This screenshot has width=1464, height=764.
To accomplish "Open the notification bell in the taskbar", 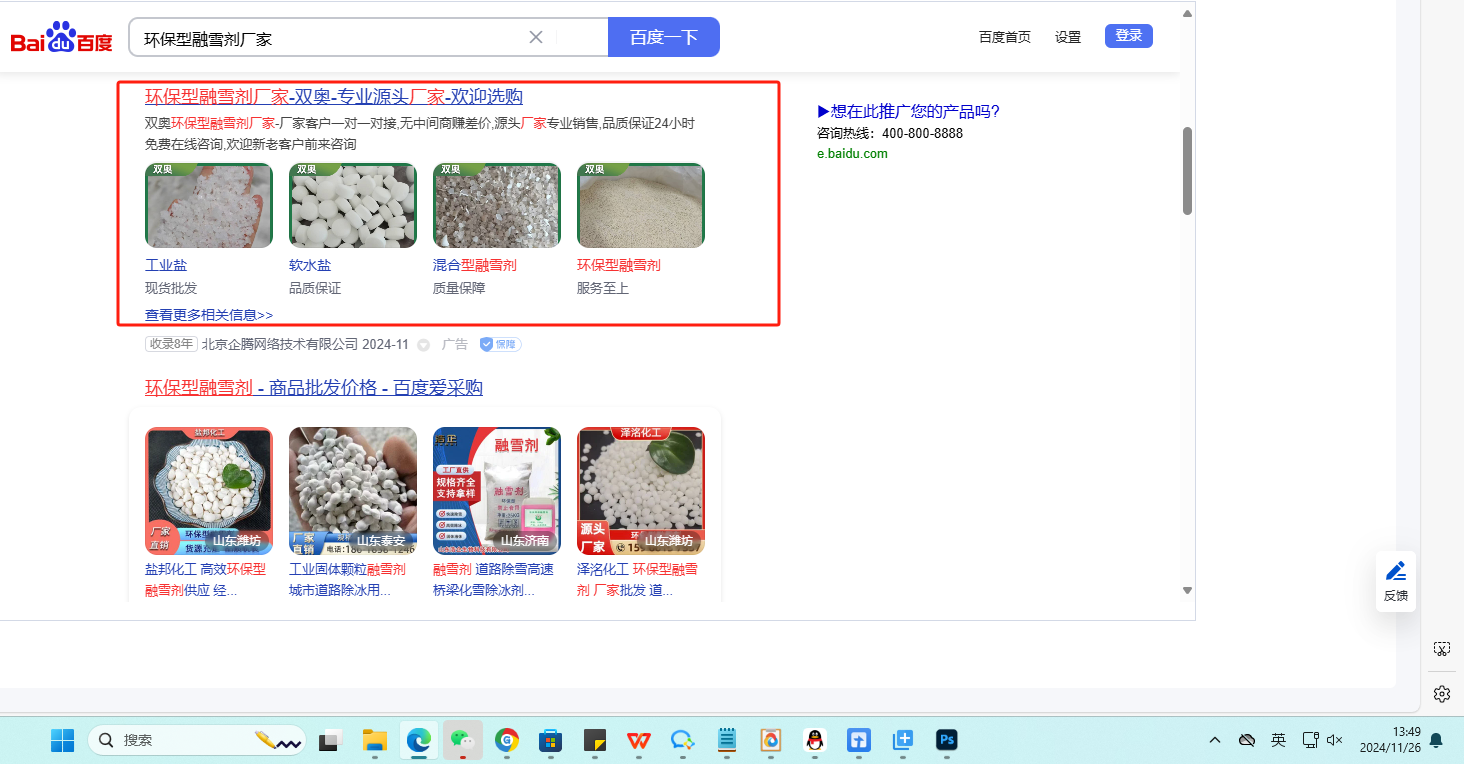I will (x=1436, y=740).
